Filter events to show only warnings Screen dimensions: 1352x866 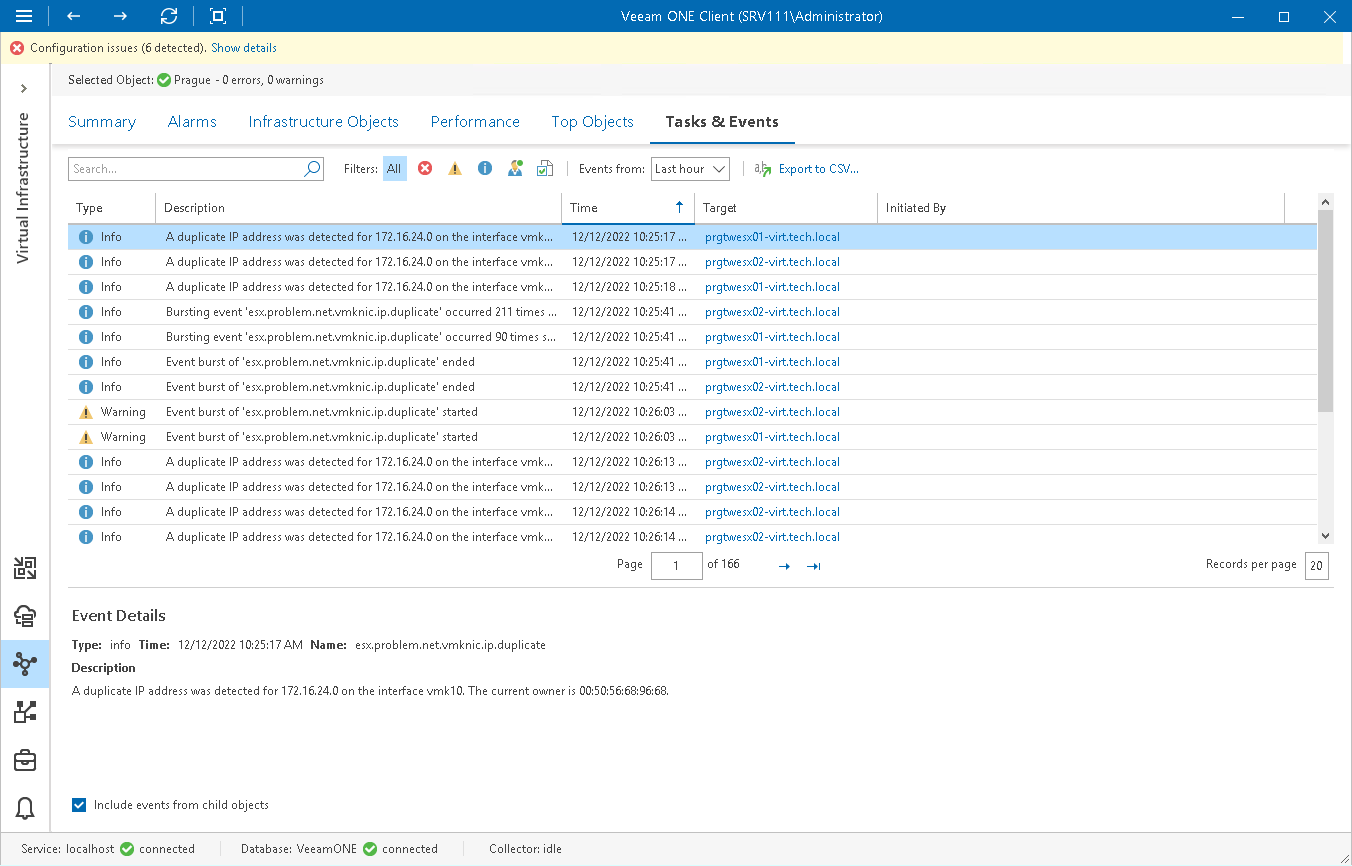point(455,168)
